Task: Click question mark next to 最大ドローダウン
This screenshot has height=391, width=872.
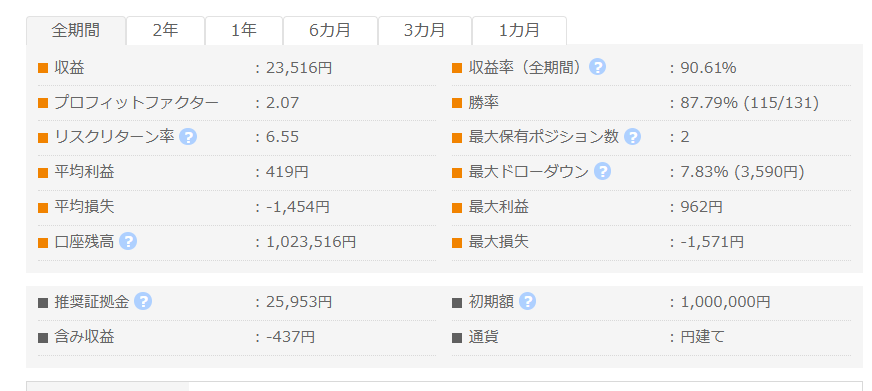Action: [602, 172]
